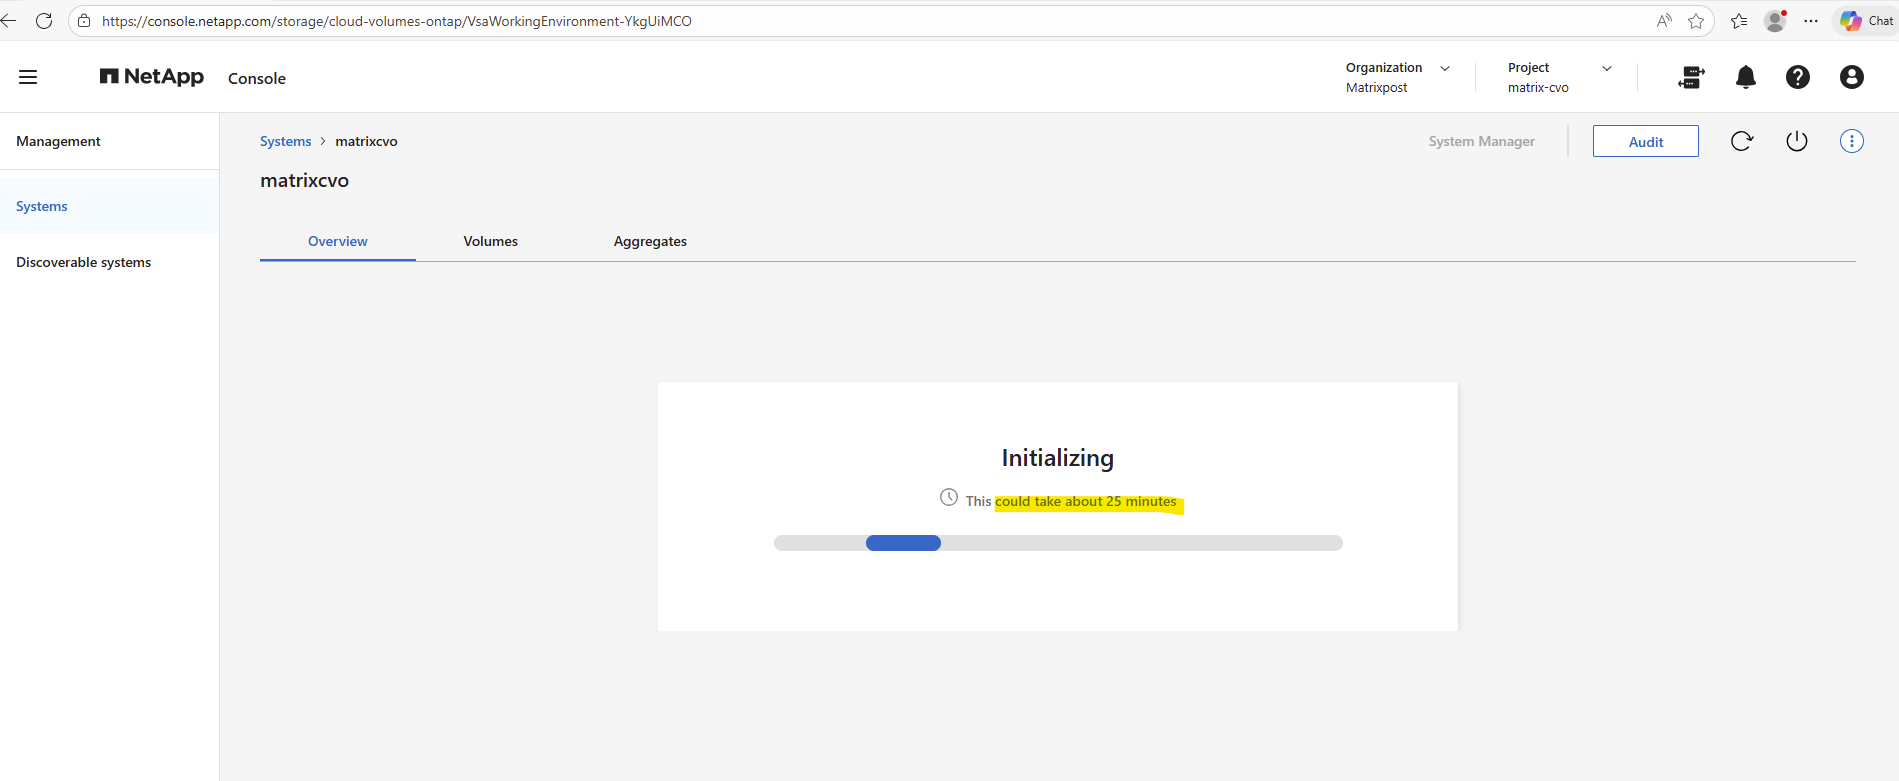Click the clock icon beside time estimate
The width and height of the screenshot is (1899, 781).
tap(949, 497)
